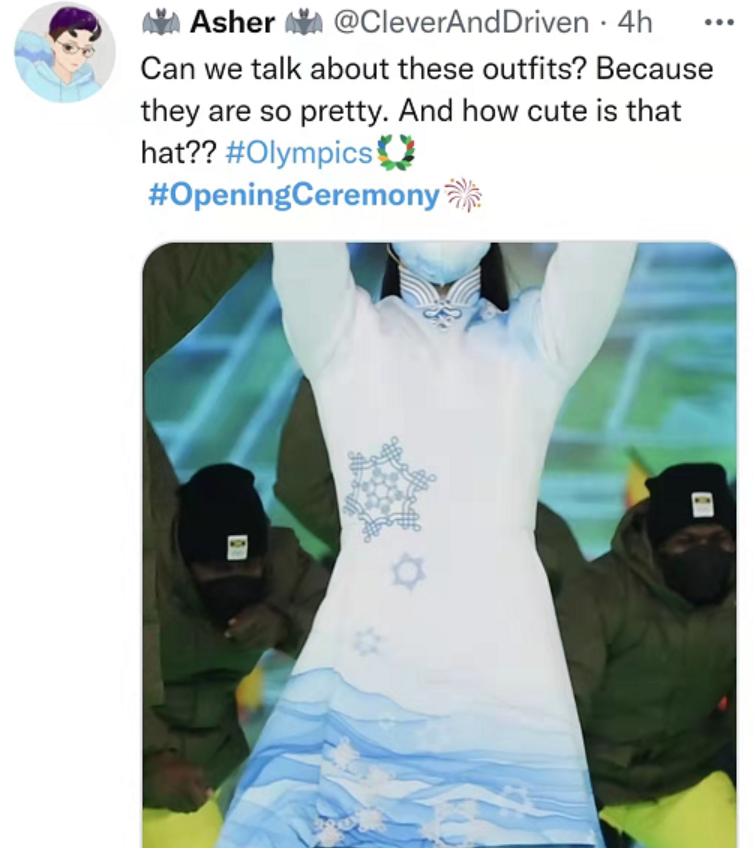Open the tweet via 4h timestamp
The image size is (754, 848).
[x=636, y=23]
